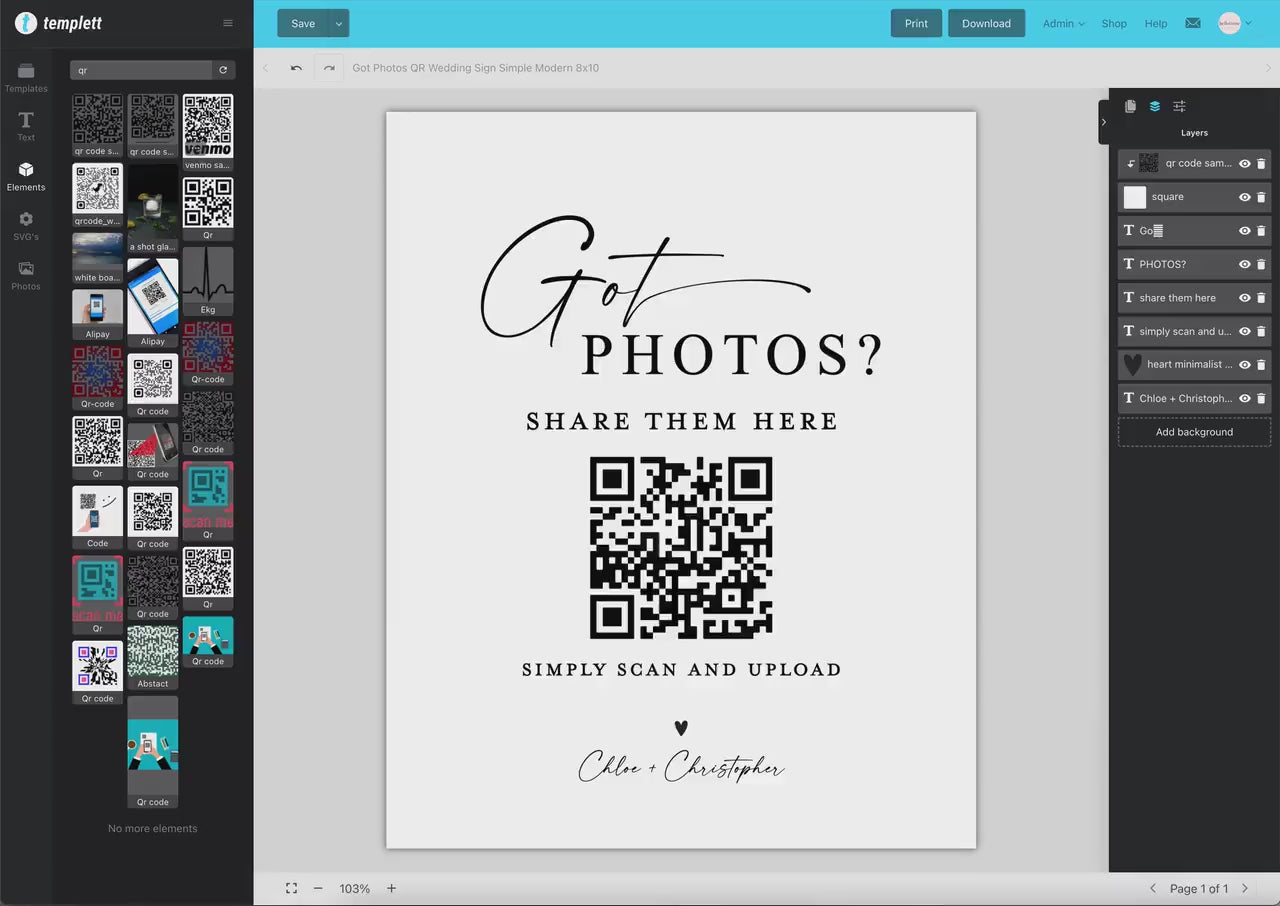The height and width of the screenshot is (906, 1280).
Task: Open the Save options dropdown arrow
Action: pos(339,23)
